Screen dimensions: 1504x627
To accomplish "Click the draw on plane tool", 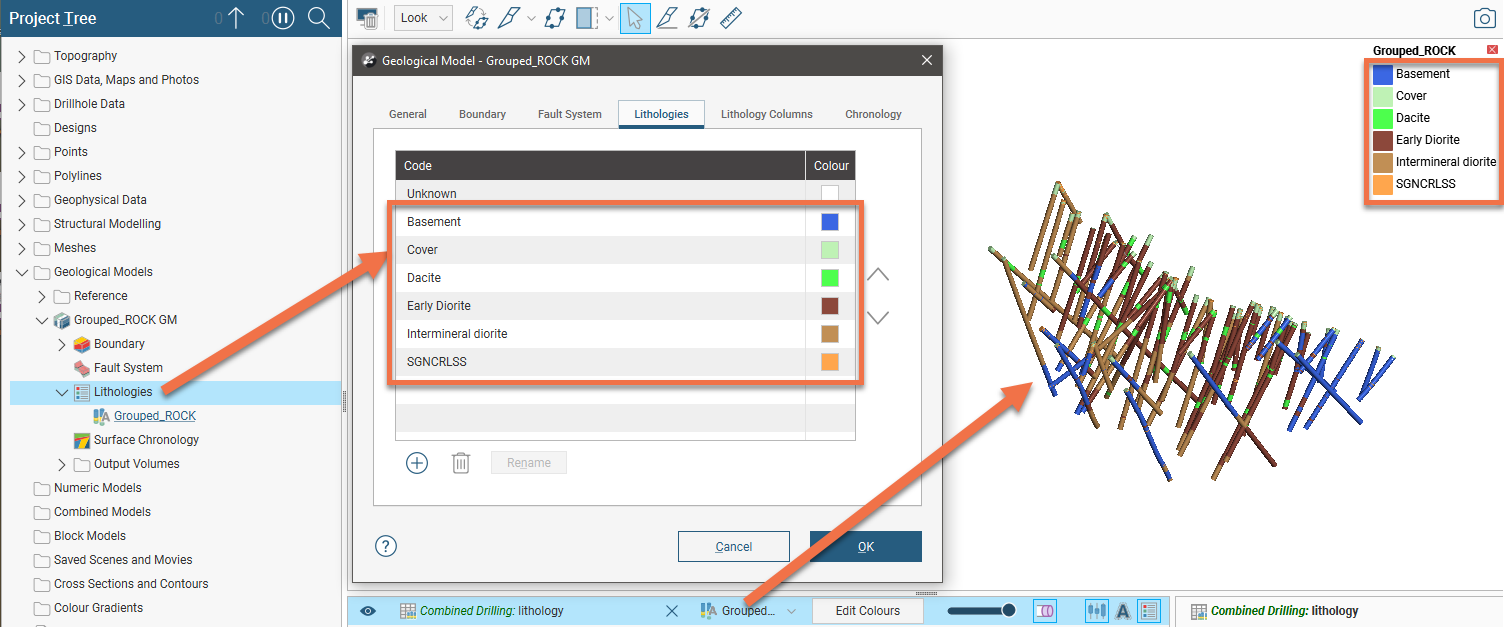I will click(x=667, y=18).
